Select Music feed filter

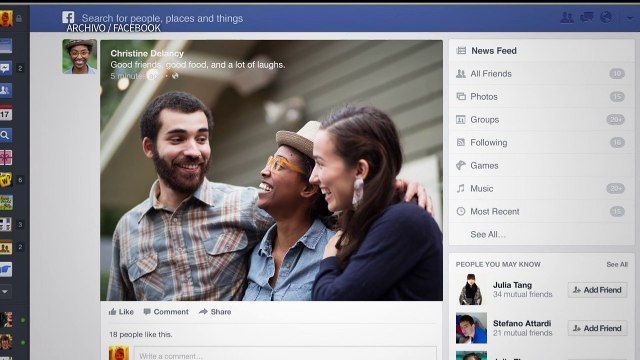tap(541, 189)
